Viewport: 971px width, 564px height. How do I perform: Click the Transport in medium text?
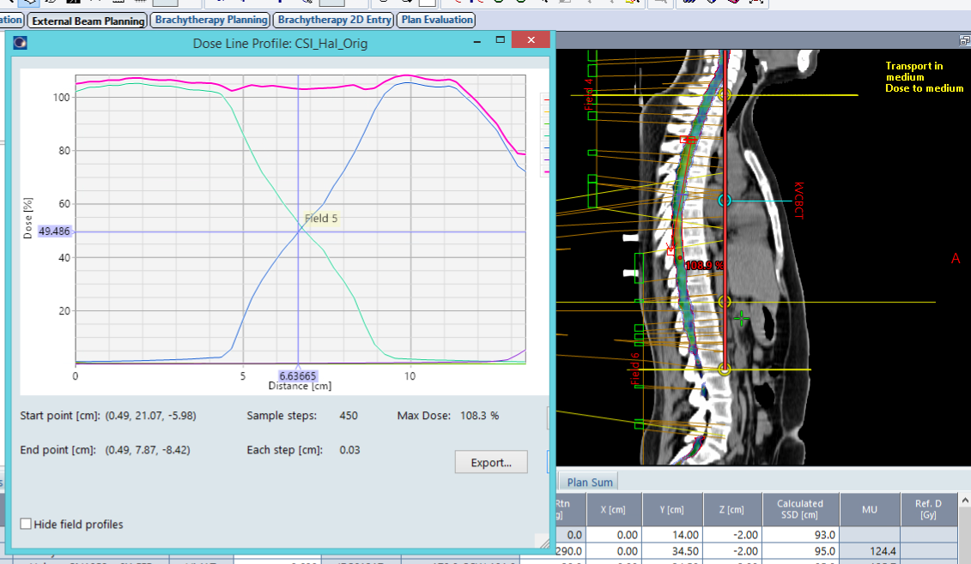914,71
